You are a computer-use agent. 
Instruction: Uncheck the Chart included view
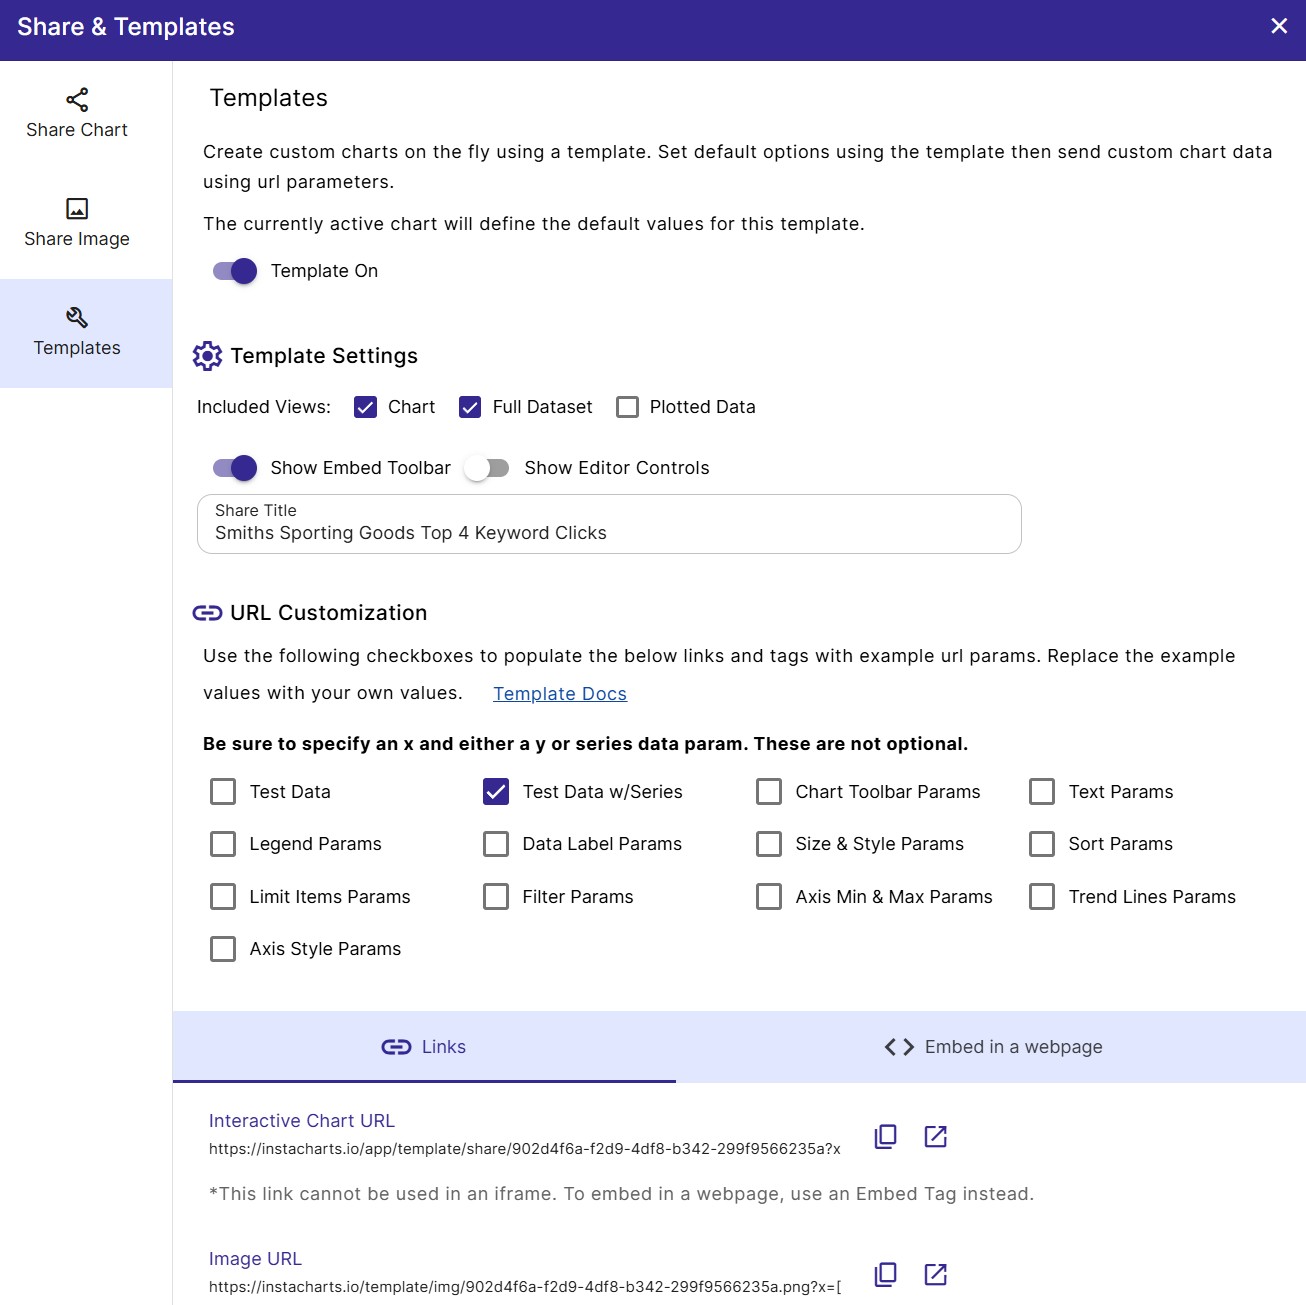click(x=366, y=407)
